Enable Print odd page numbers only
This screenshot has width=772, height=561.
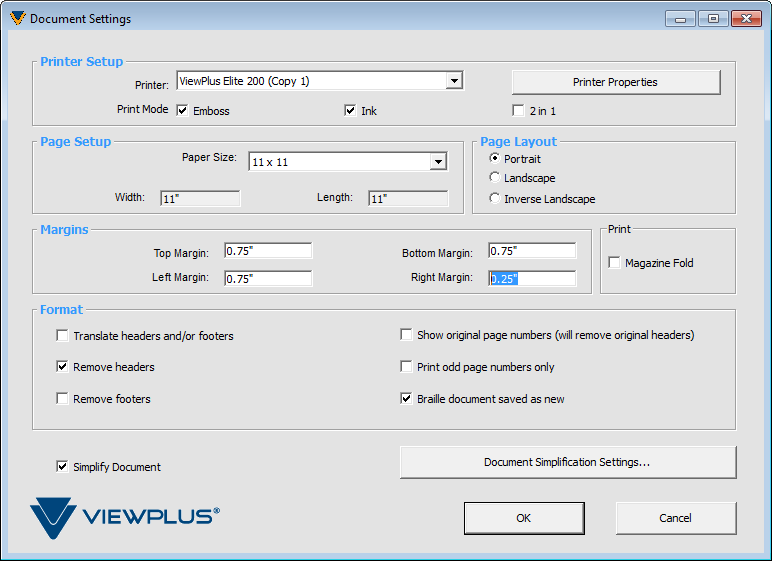tap(407, 367)
